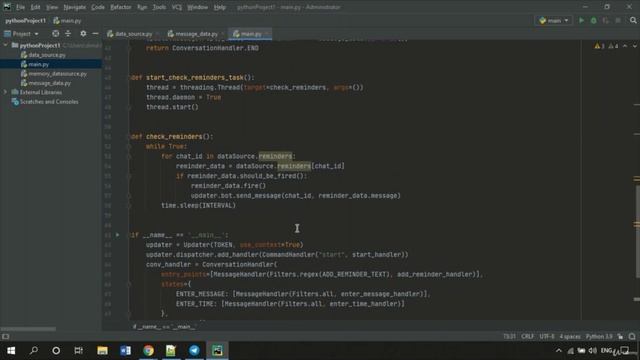Click the Stop process icon
The image size is (640, 360).
(618, 20)
